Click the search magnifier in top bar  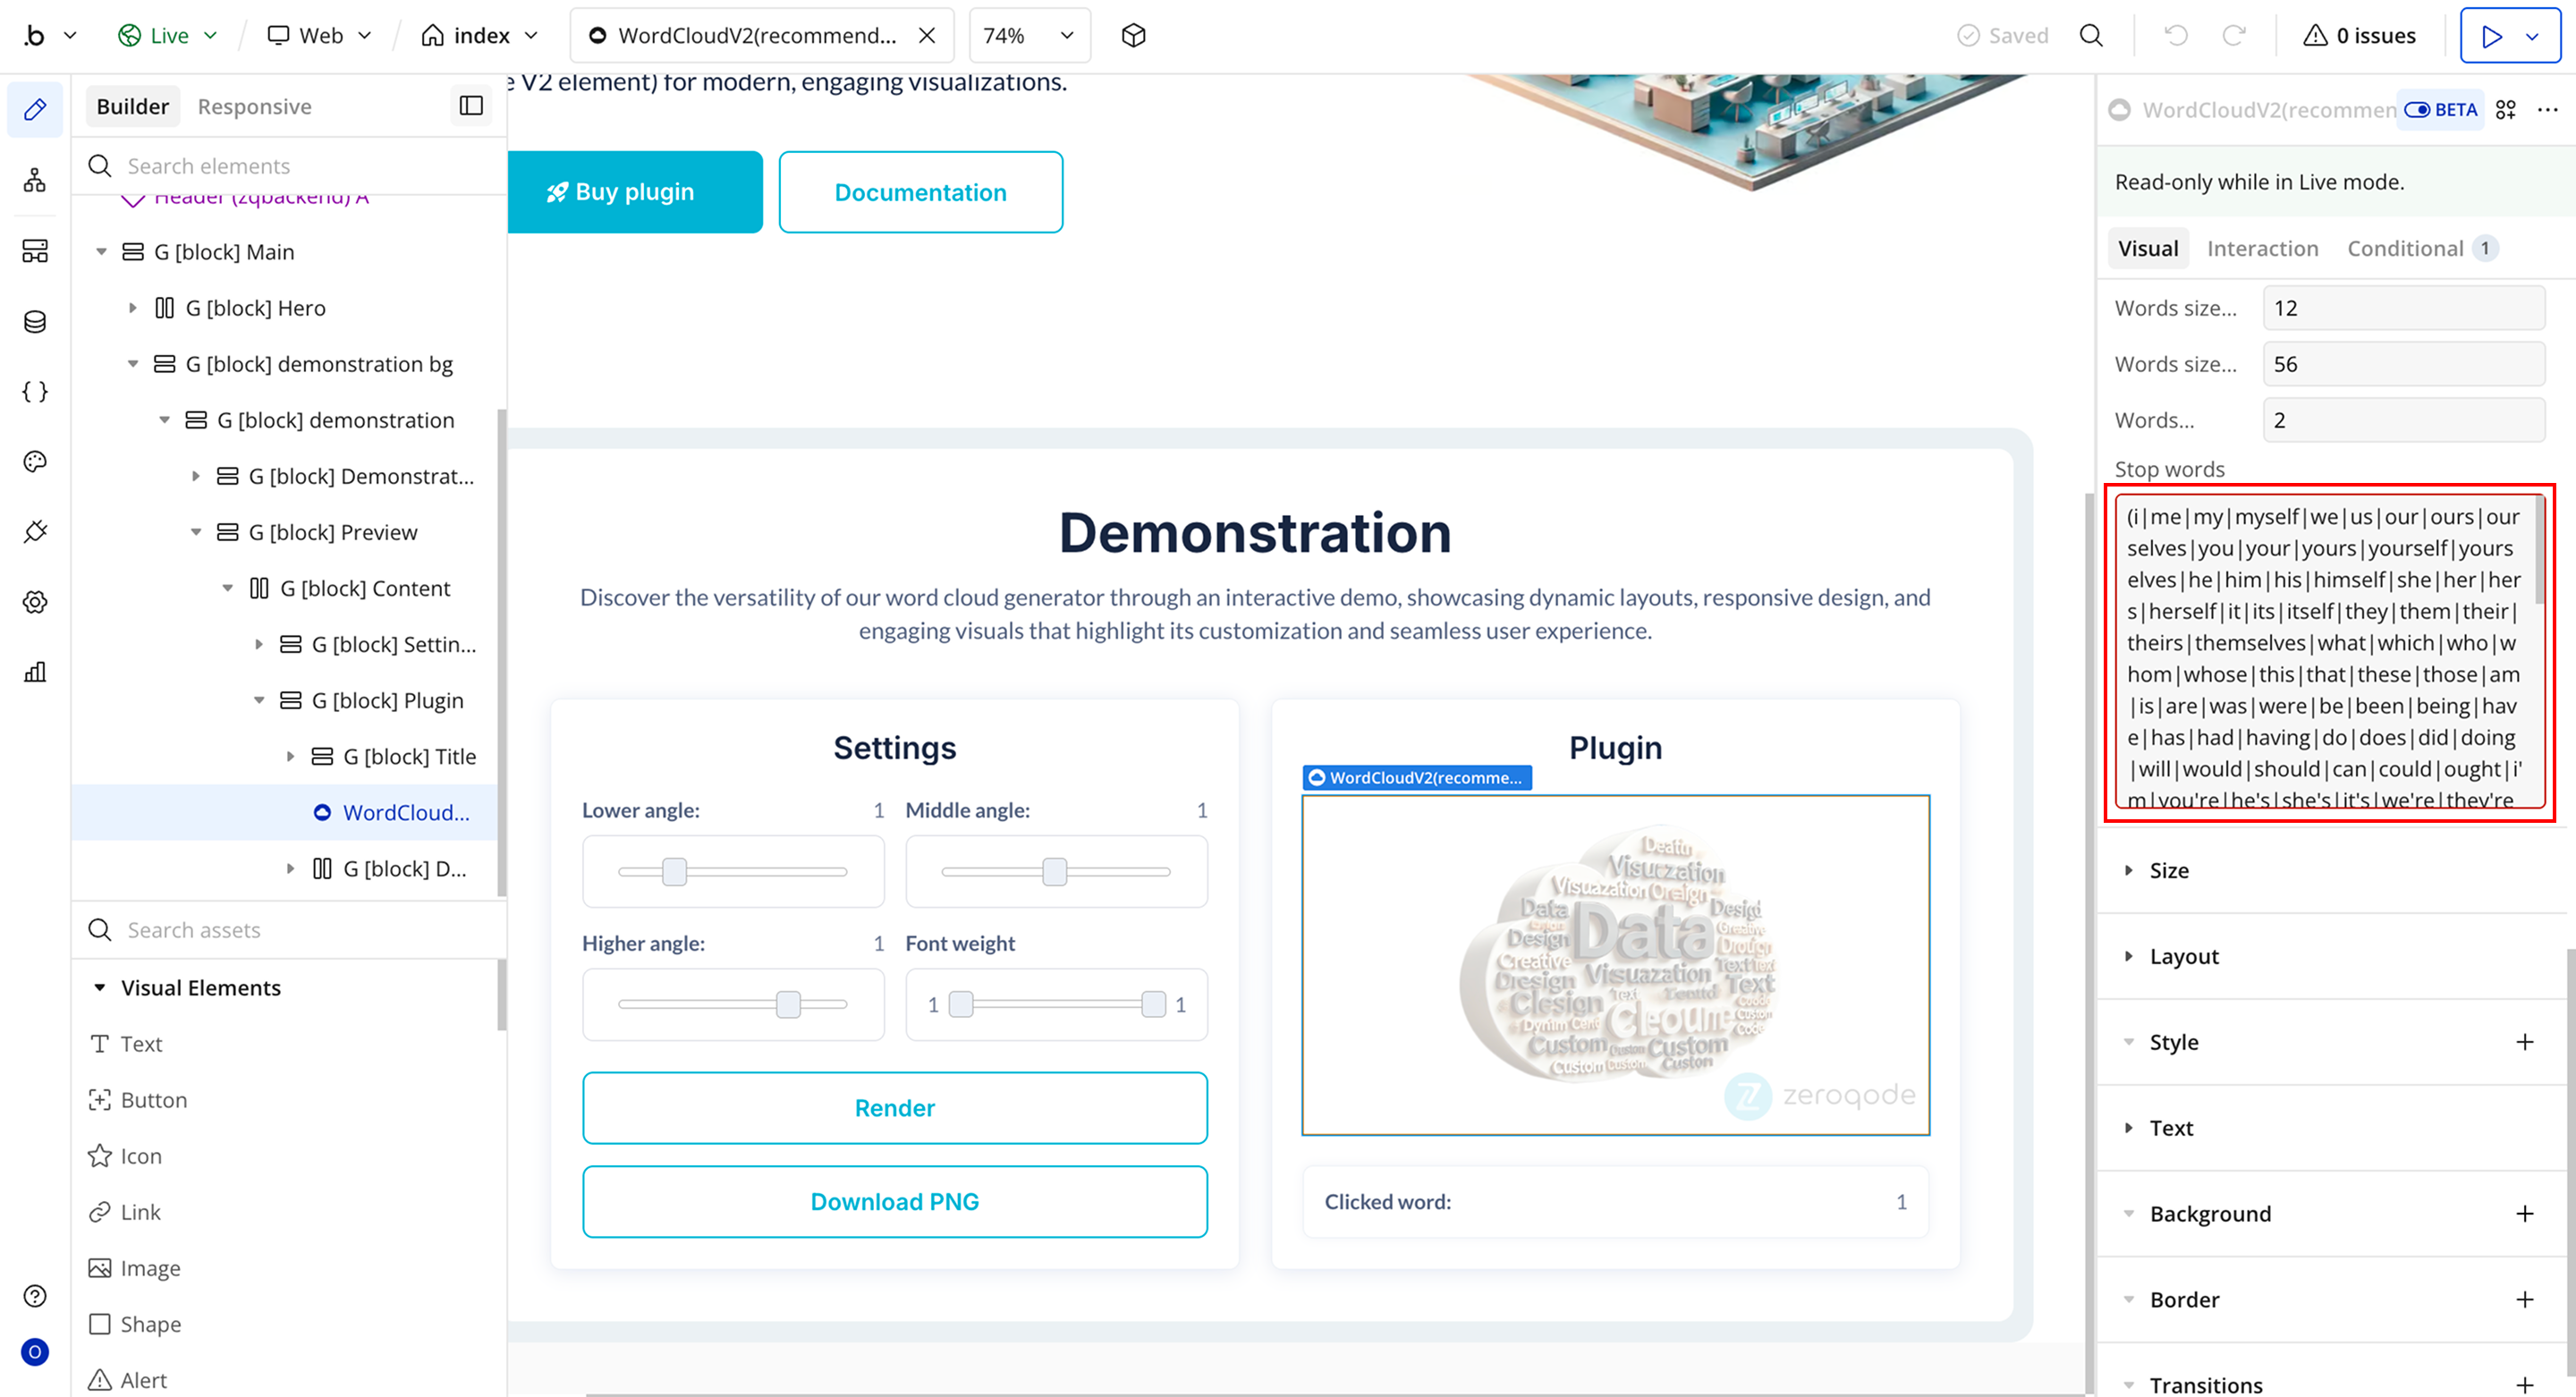click(x=2090, y=36)
